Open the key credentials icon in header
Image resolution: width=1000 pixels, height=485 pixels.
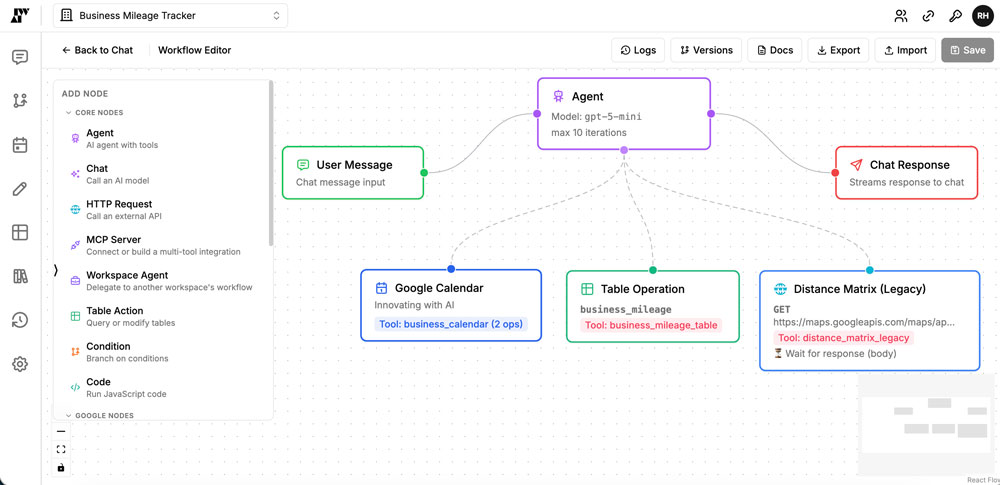(x=955, y=16)
